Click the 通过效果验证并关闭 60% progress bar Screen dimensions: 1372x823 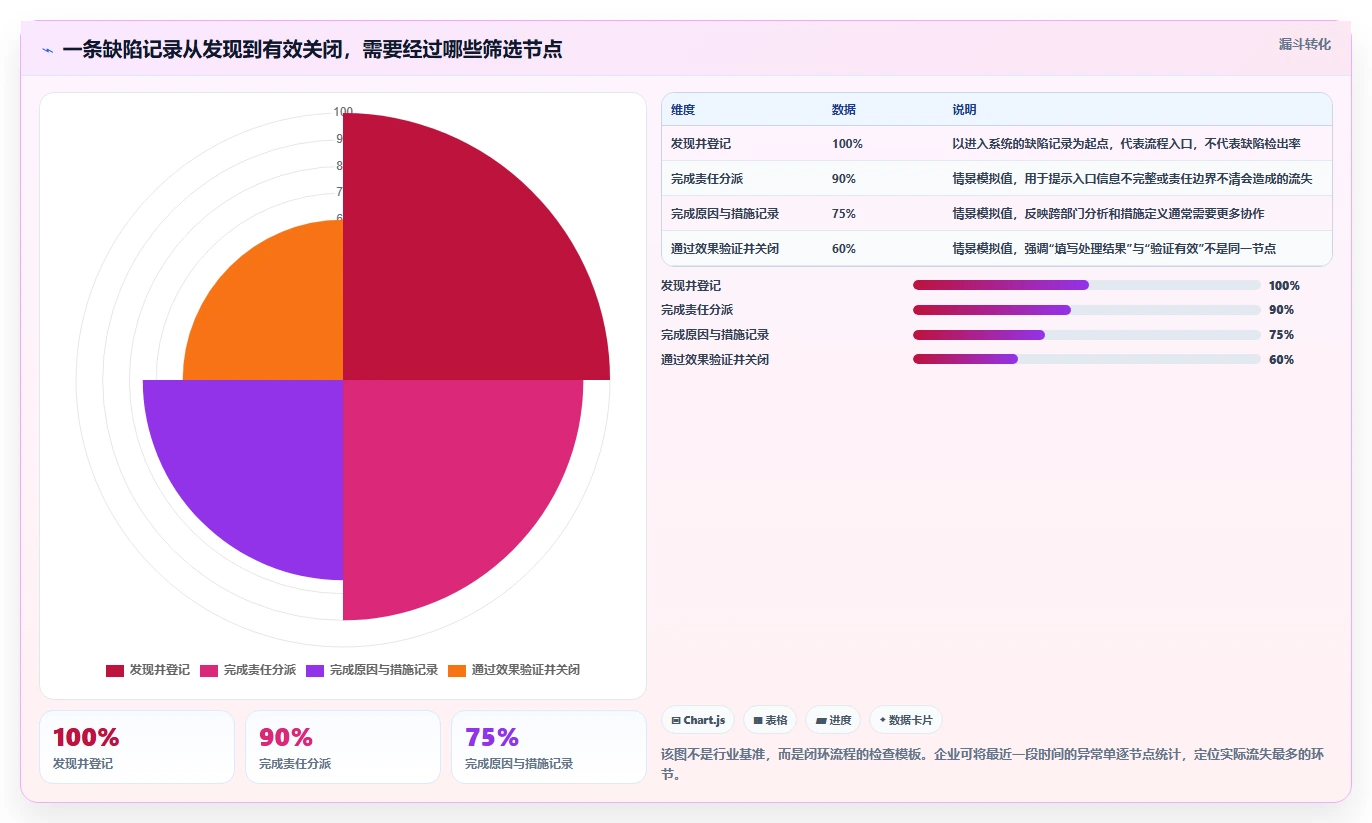pos(1087,359)
